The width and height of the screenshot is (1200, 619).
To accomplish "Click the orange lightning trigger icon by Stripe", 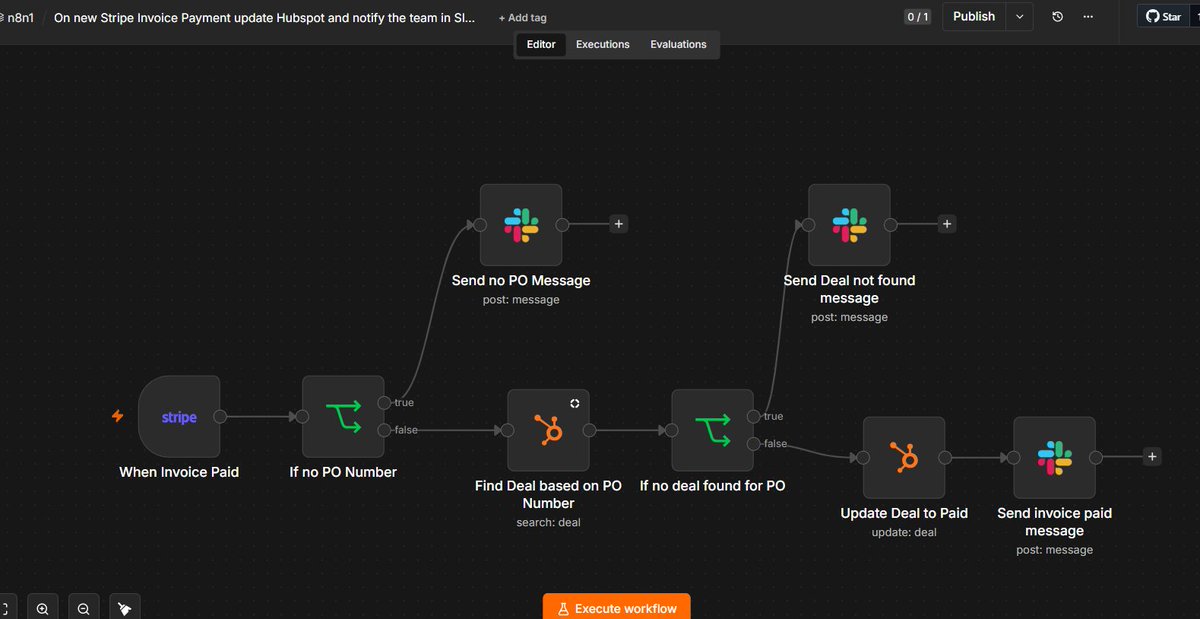I will tap(118, 416).
